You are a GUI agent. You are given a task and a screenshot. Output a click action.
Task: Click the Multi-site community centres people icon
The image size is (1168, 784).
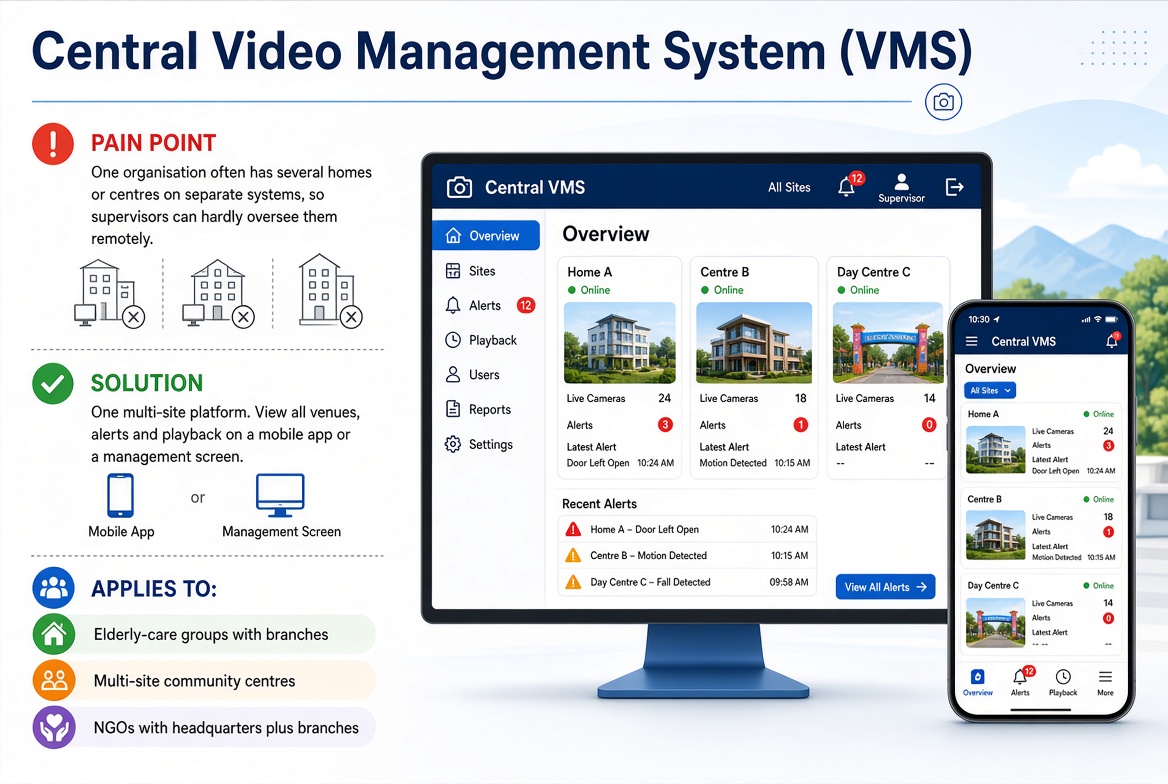[x=54, y=680]
